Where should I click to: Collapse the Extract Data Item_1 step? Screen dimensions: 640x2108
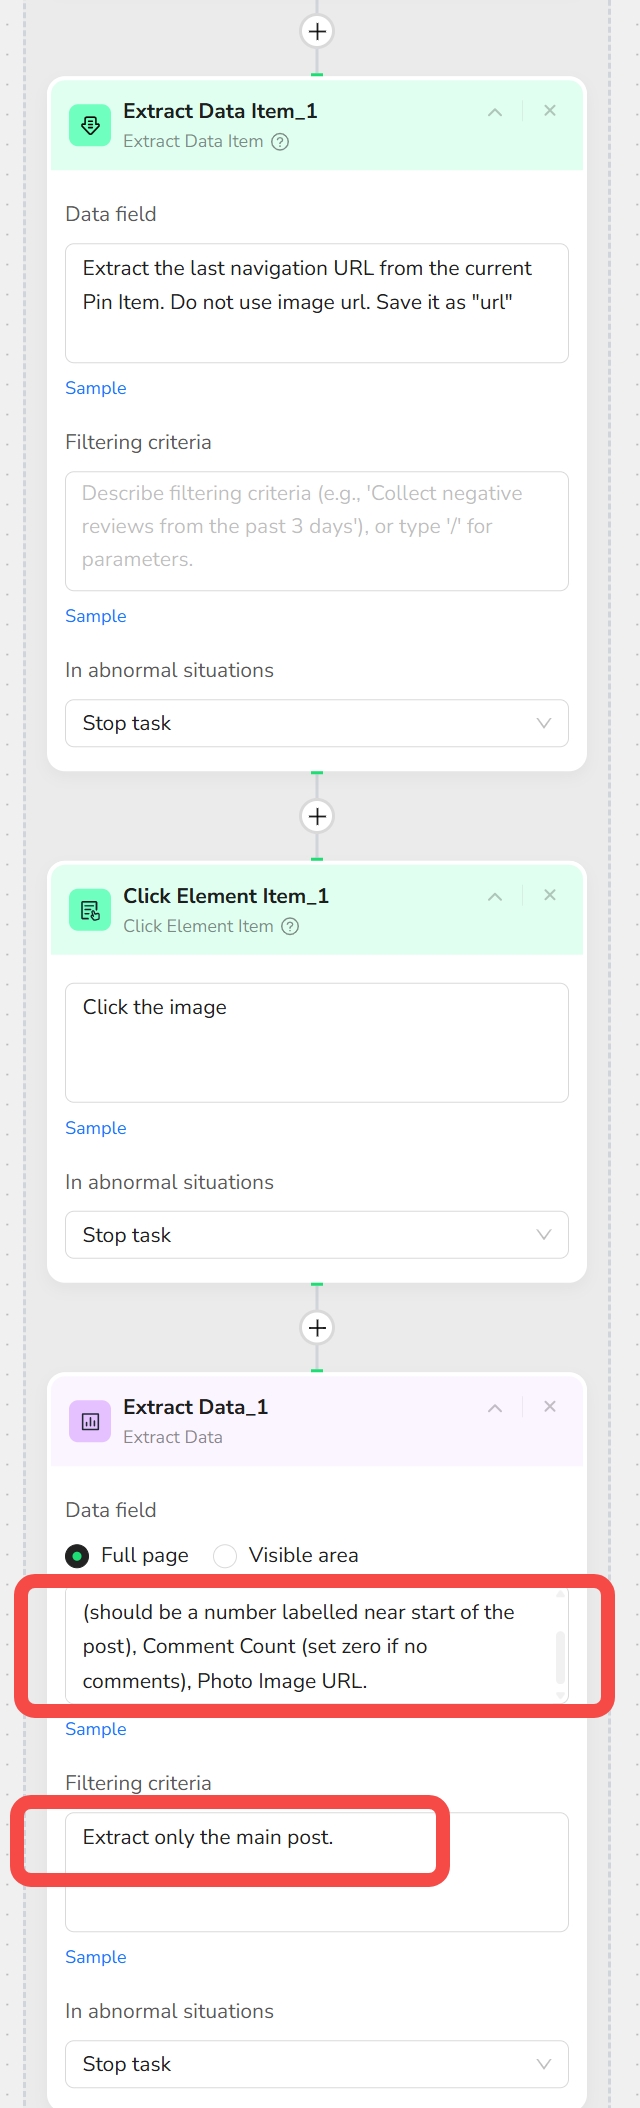pos(494,111)
